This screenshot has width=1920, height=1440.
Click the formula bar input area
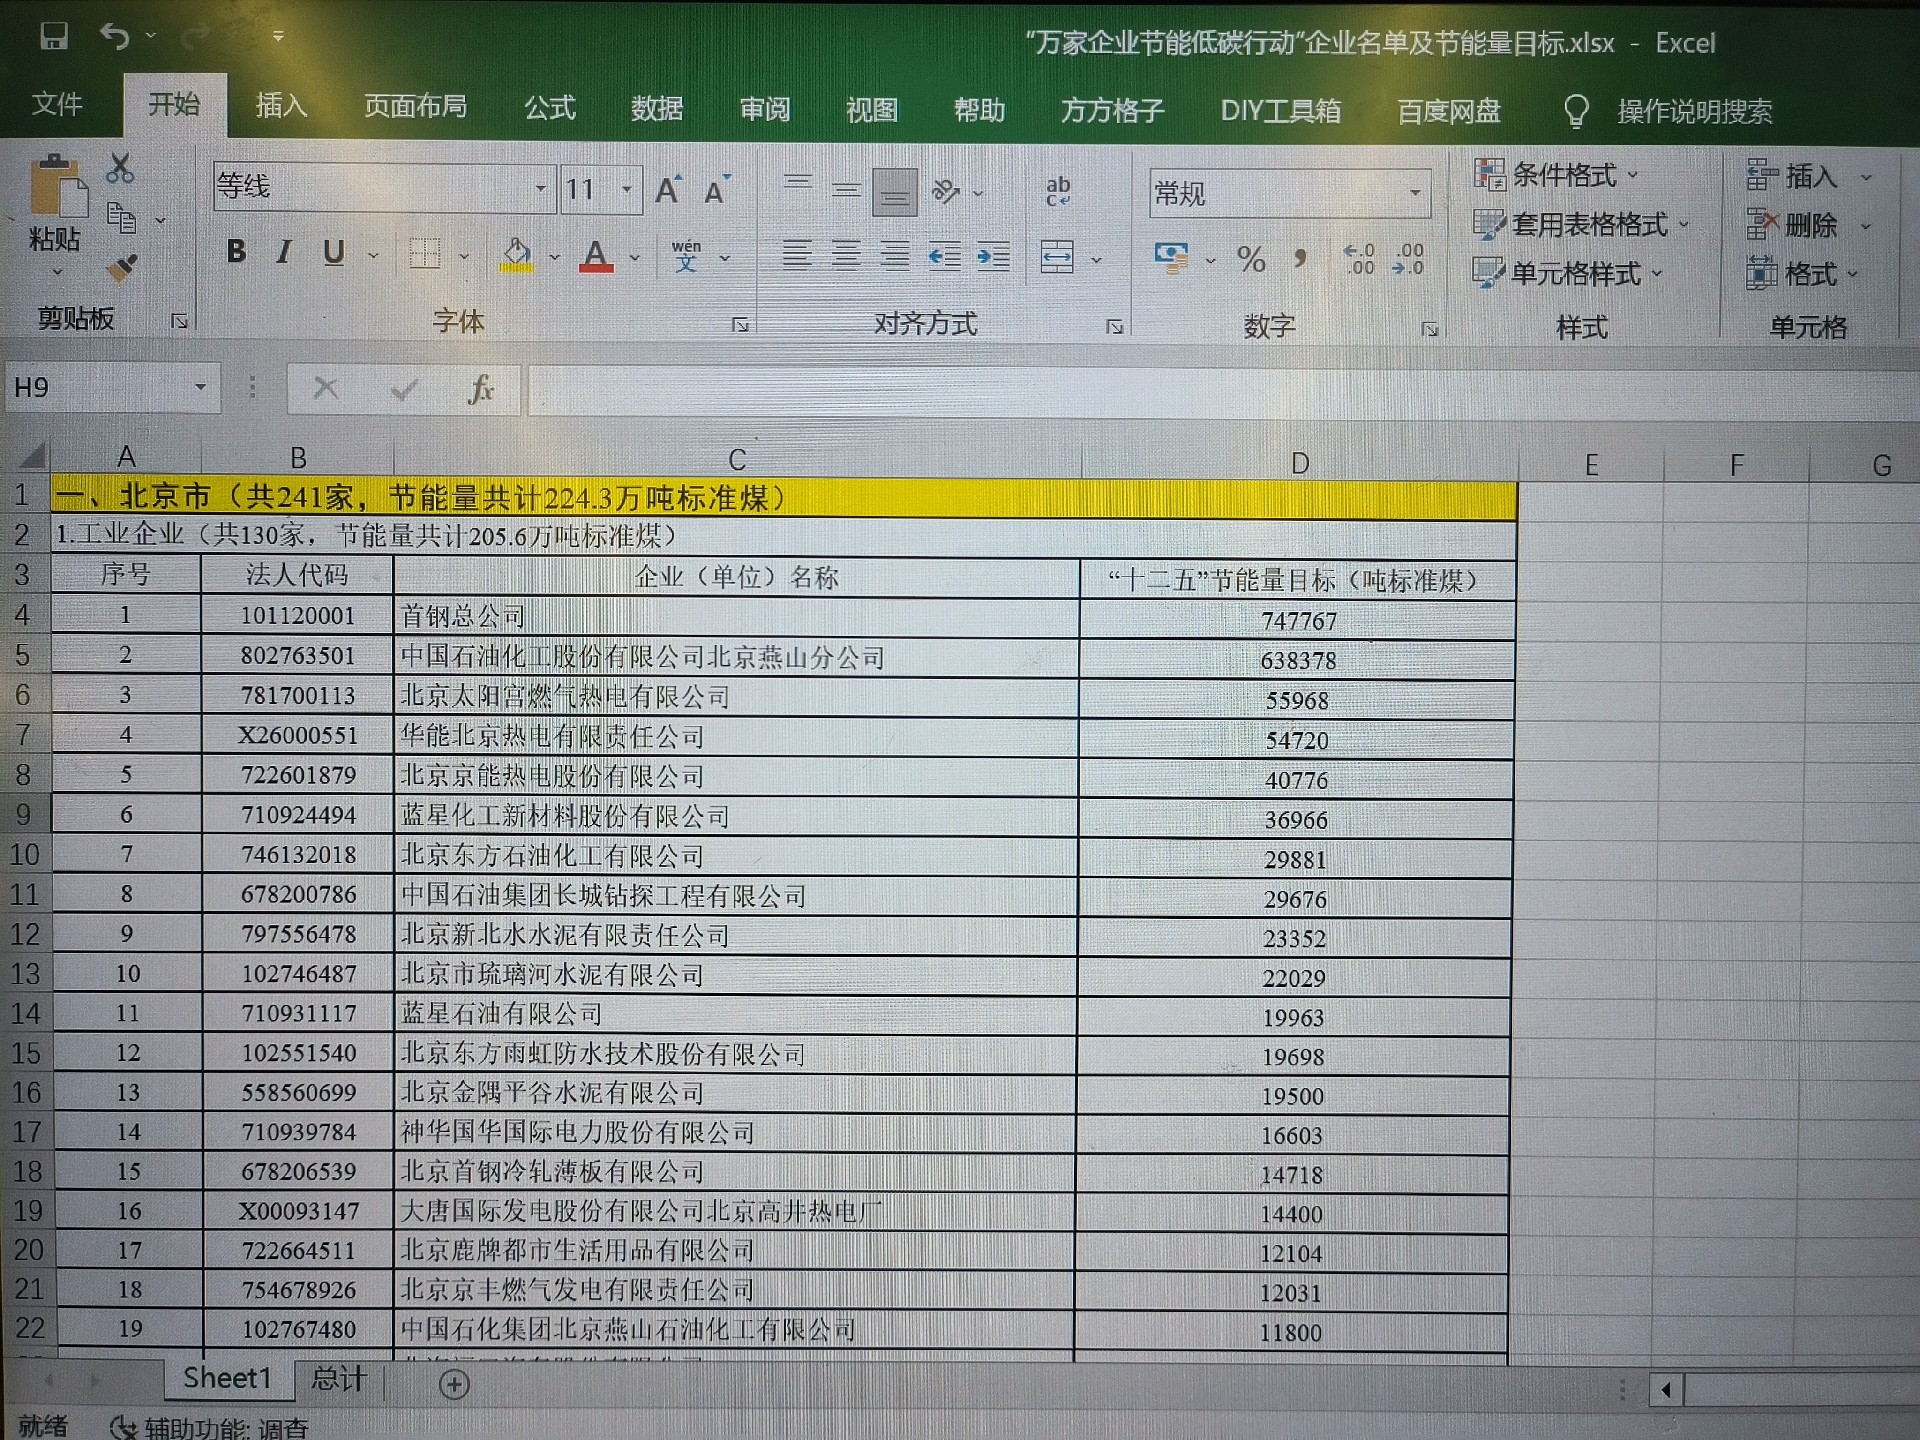click(1222, 391)
